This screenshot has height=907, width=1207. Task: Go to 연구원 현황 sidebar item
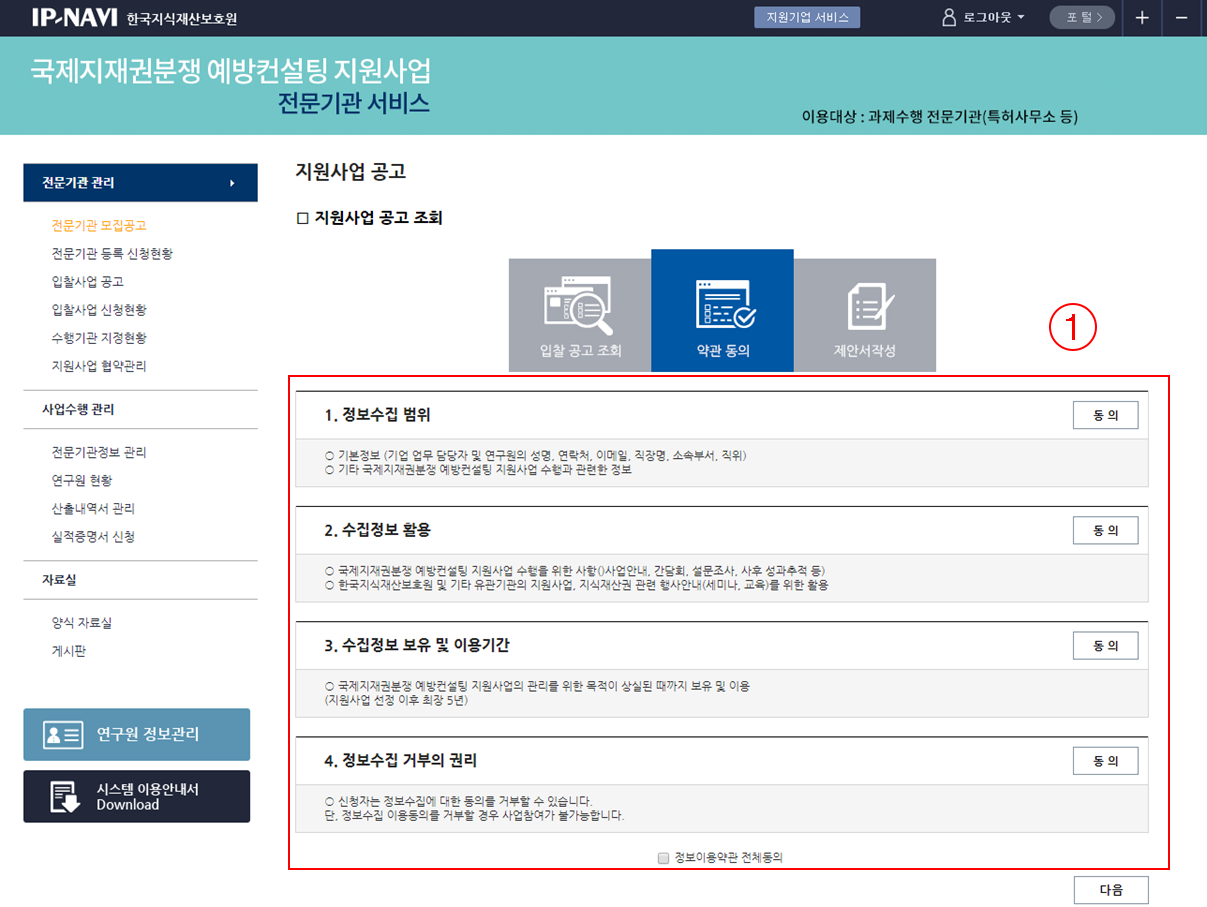(x=82, y=481)
